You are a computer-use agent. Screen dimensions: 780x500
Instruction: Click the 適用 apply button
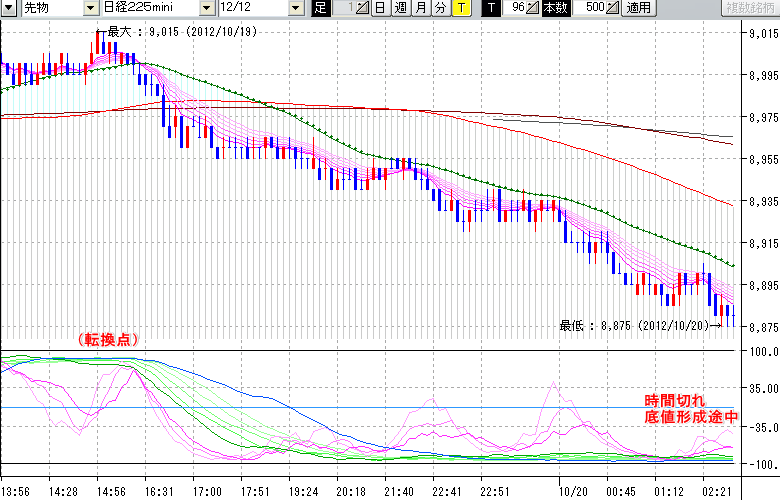point(639,8)
